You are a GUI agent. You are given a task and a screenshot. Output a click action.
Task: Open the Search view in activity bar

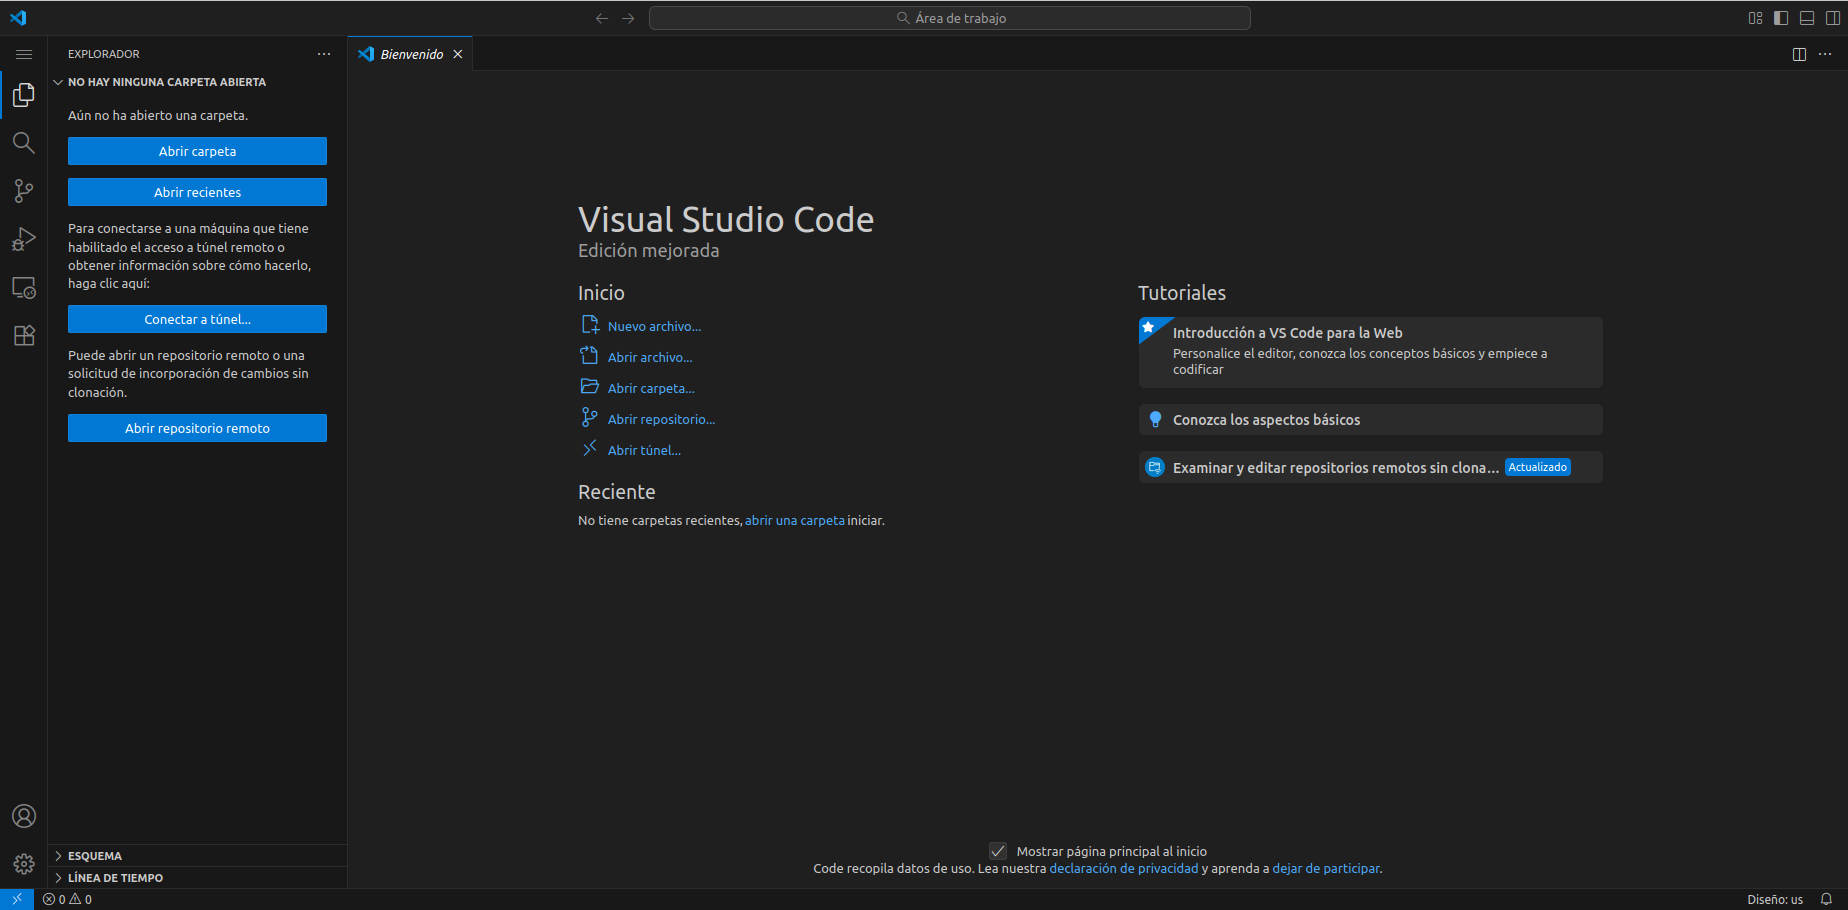(x=23, y=143)
